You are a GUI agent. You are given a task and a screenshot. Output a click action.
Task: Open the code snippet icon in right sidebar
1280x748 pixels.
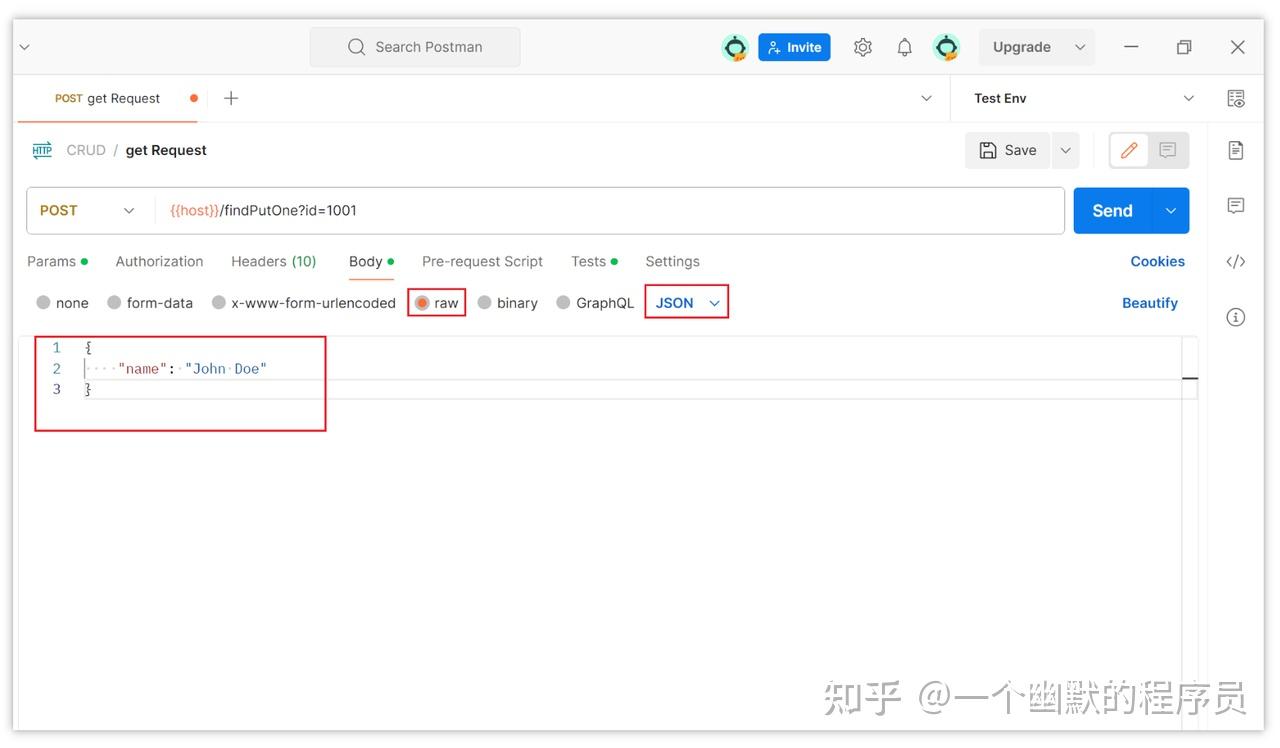tap(1236, 261)
